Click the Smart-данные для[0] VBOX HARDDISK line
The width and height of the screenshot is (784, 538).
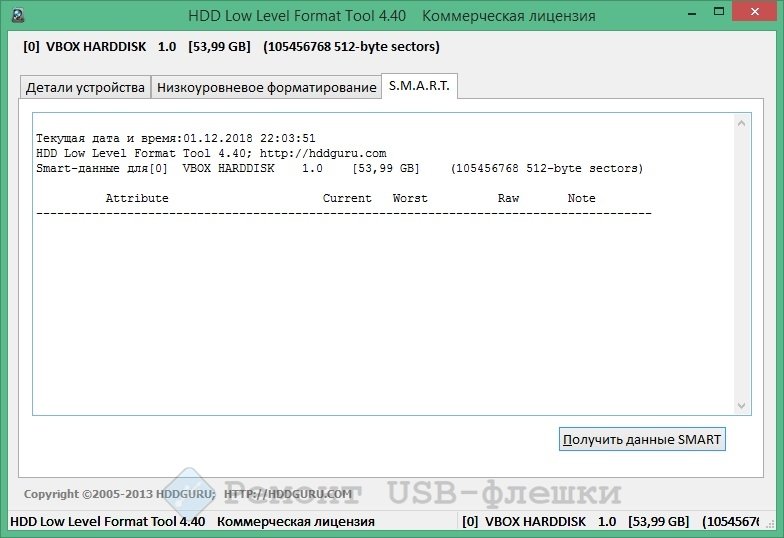(340, 168)
